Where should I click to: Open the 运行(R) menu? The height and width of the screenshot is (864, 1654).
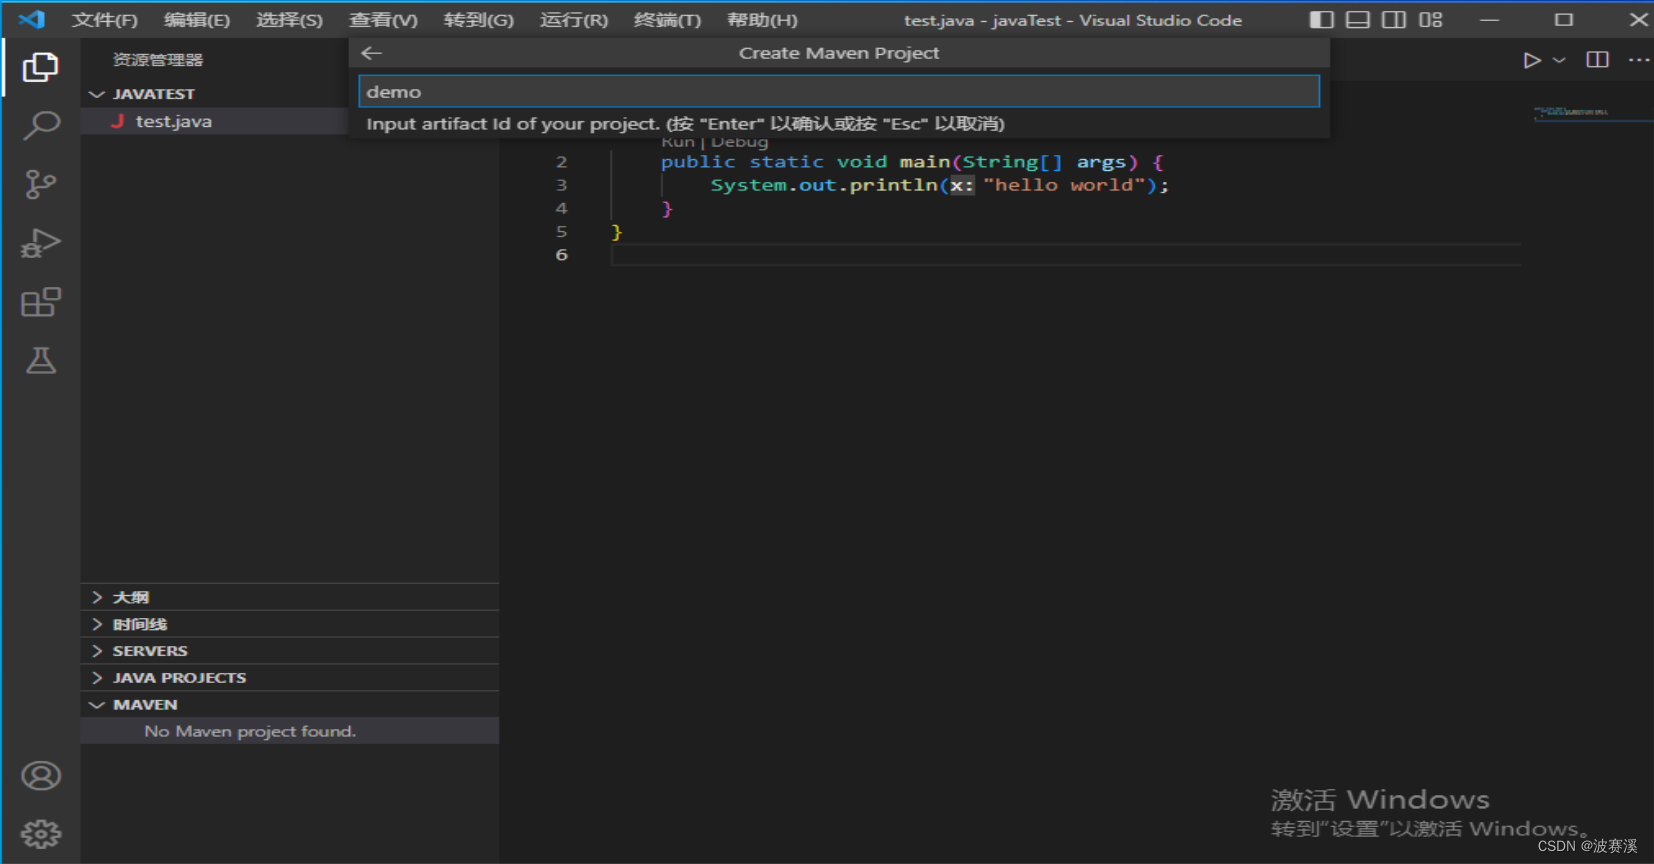[574, 20]
